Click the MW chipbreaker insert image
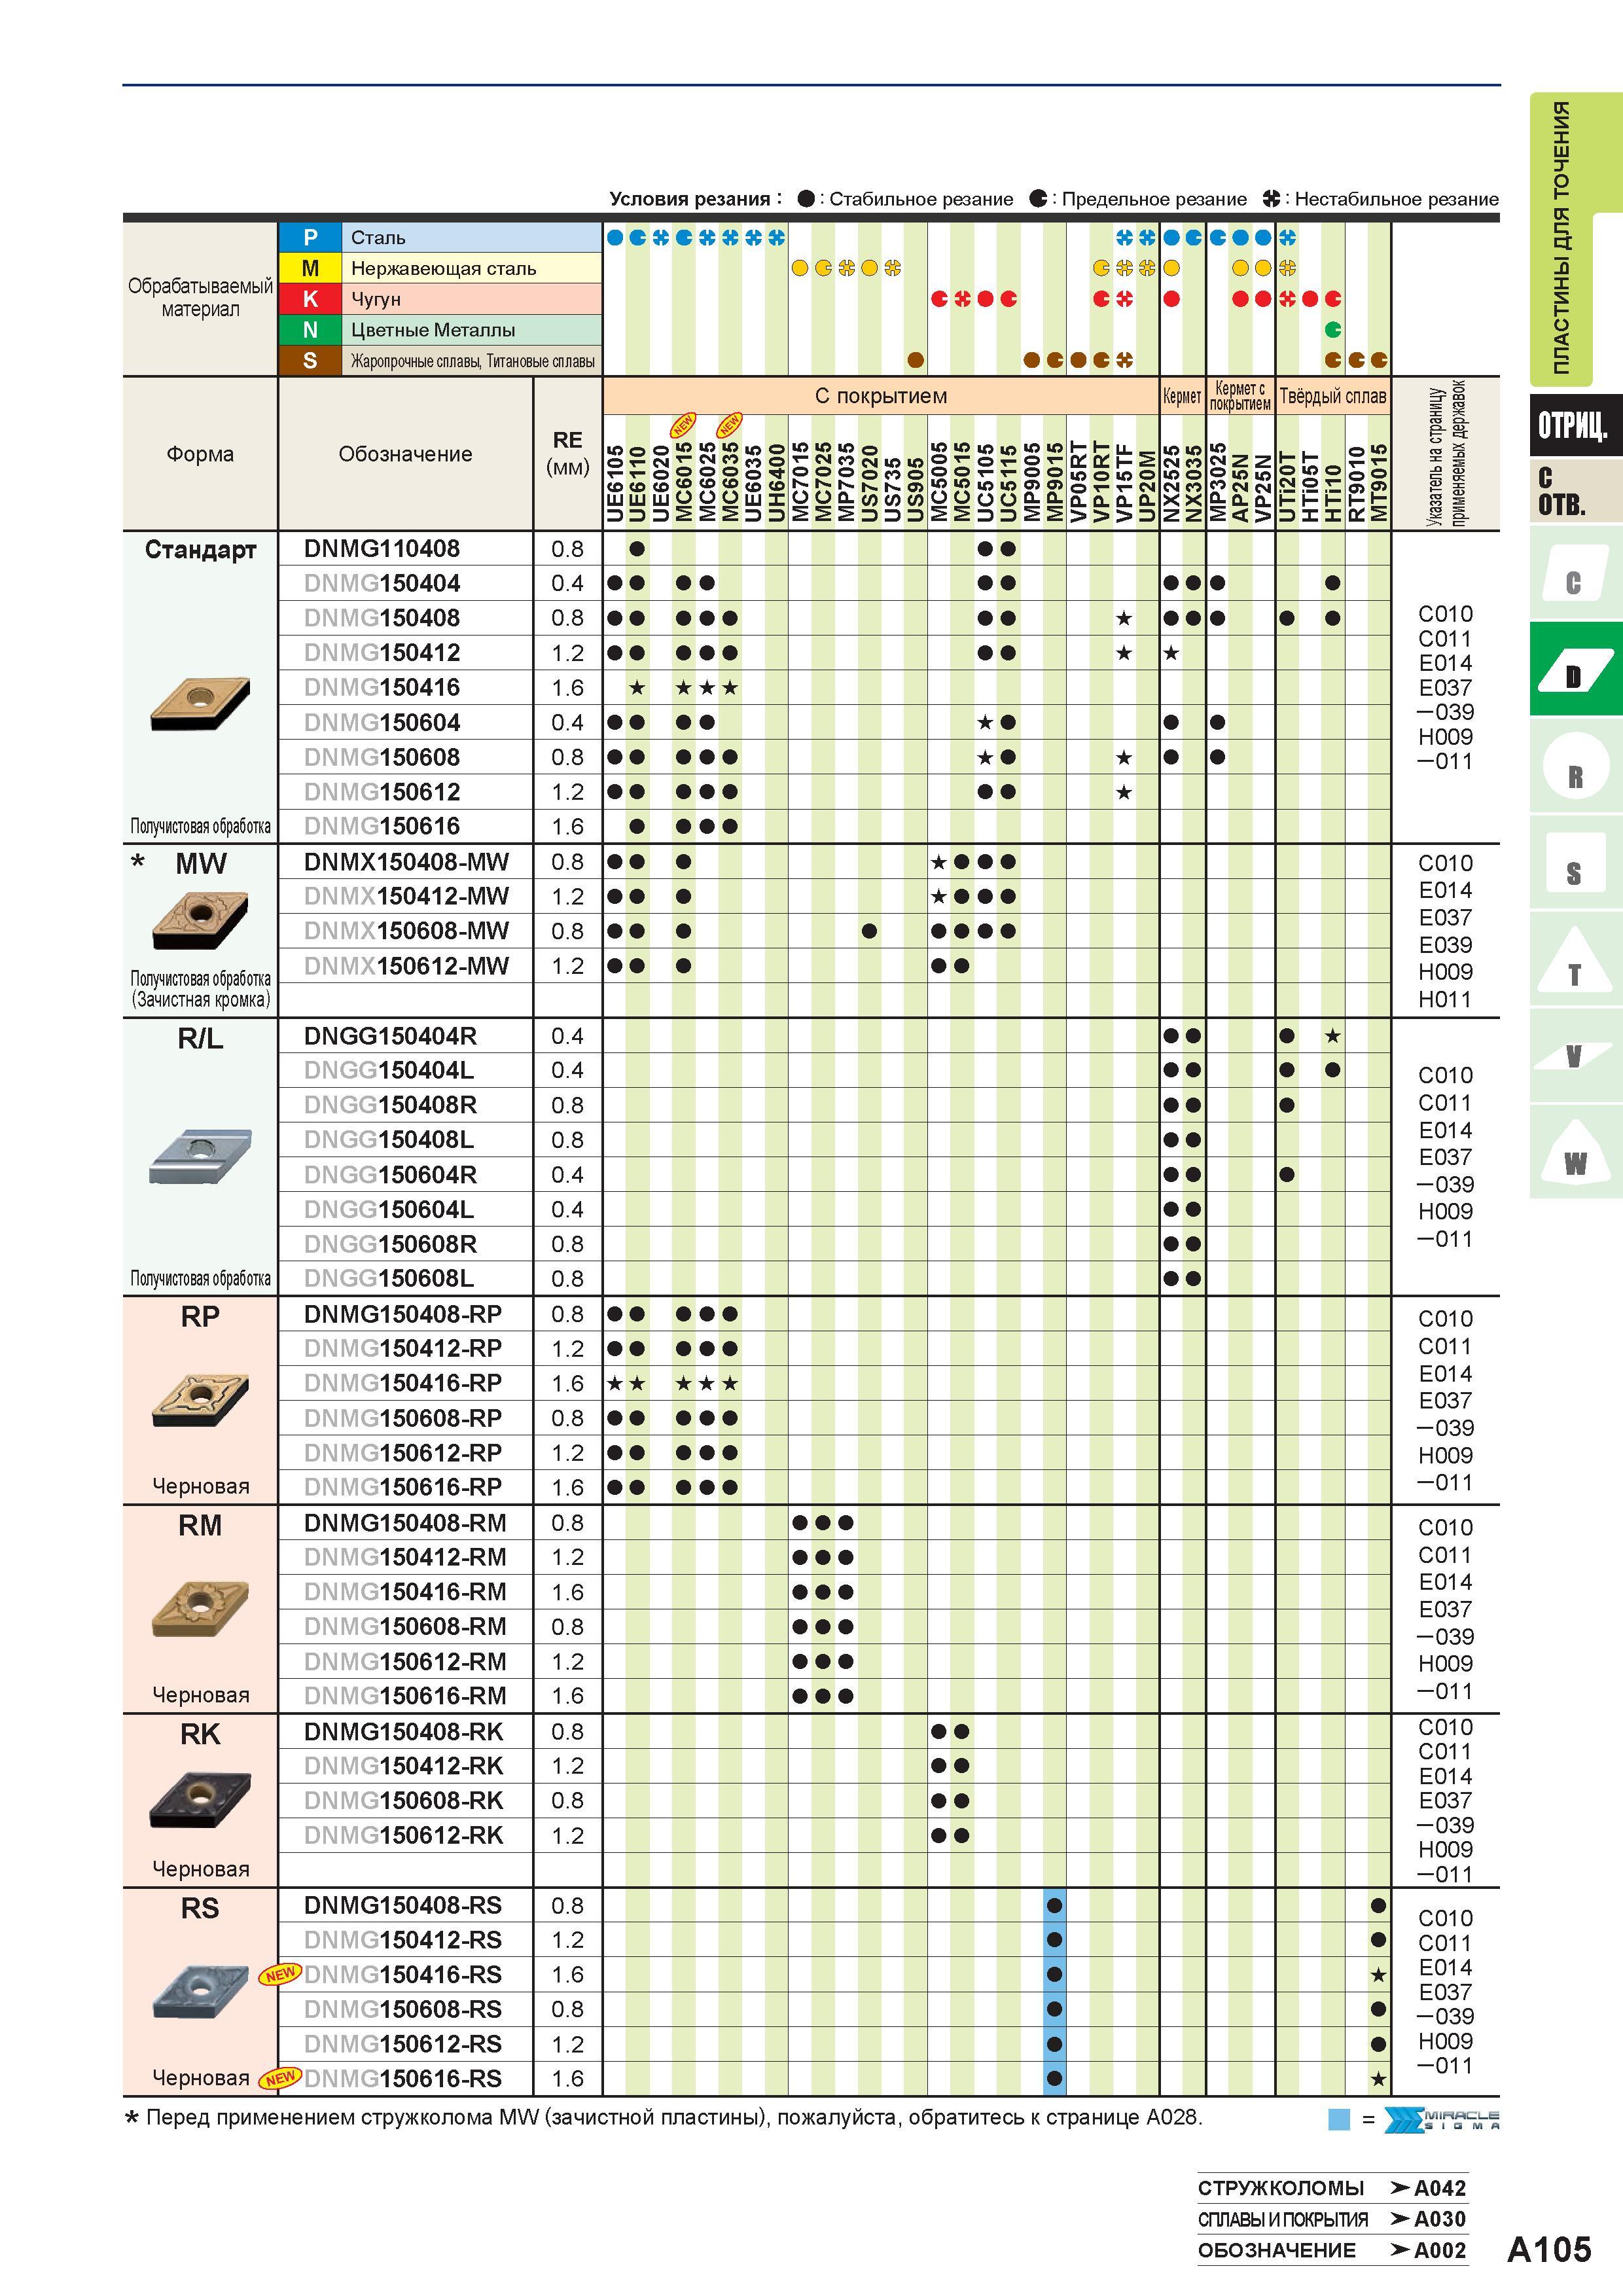This screenshot has height=2296, width=1623. [200, 920]
